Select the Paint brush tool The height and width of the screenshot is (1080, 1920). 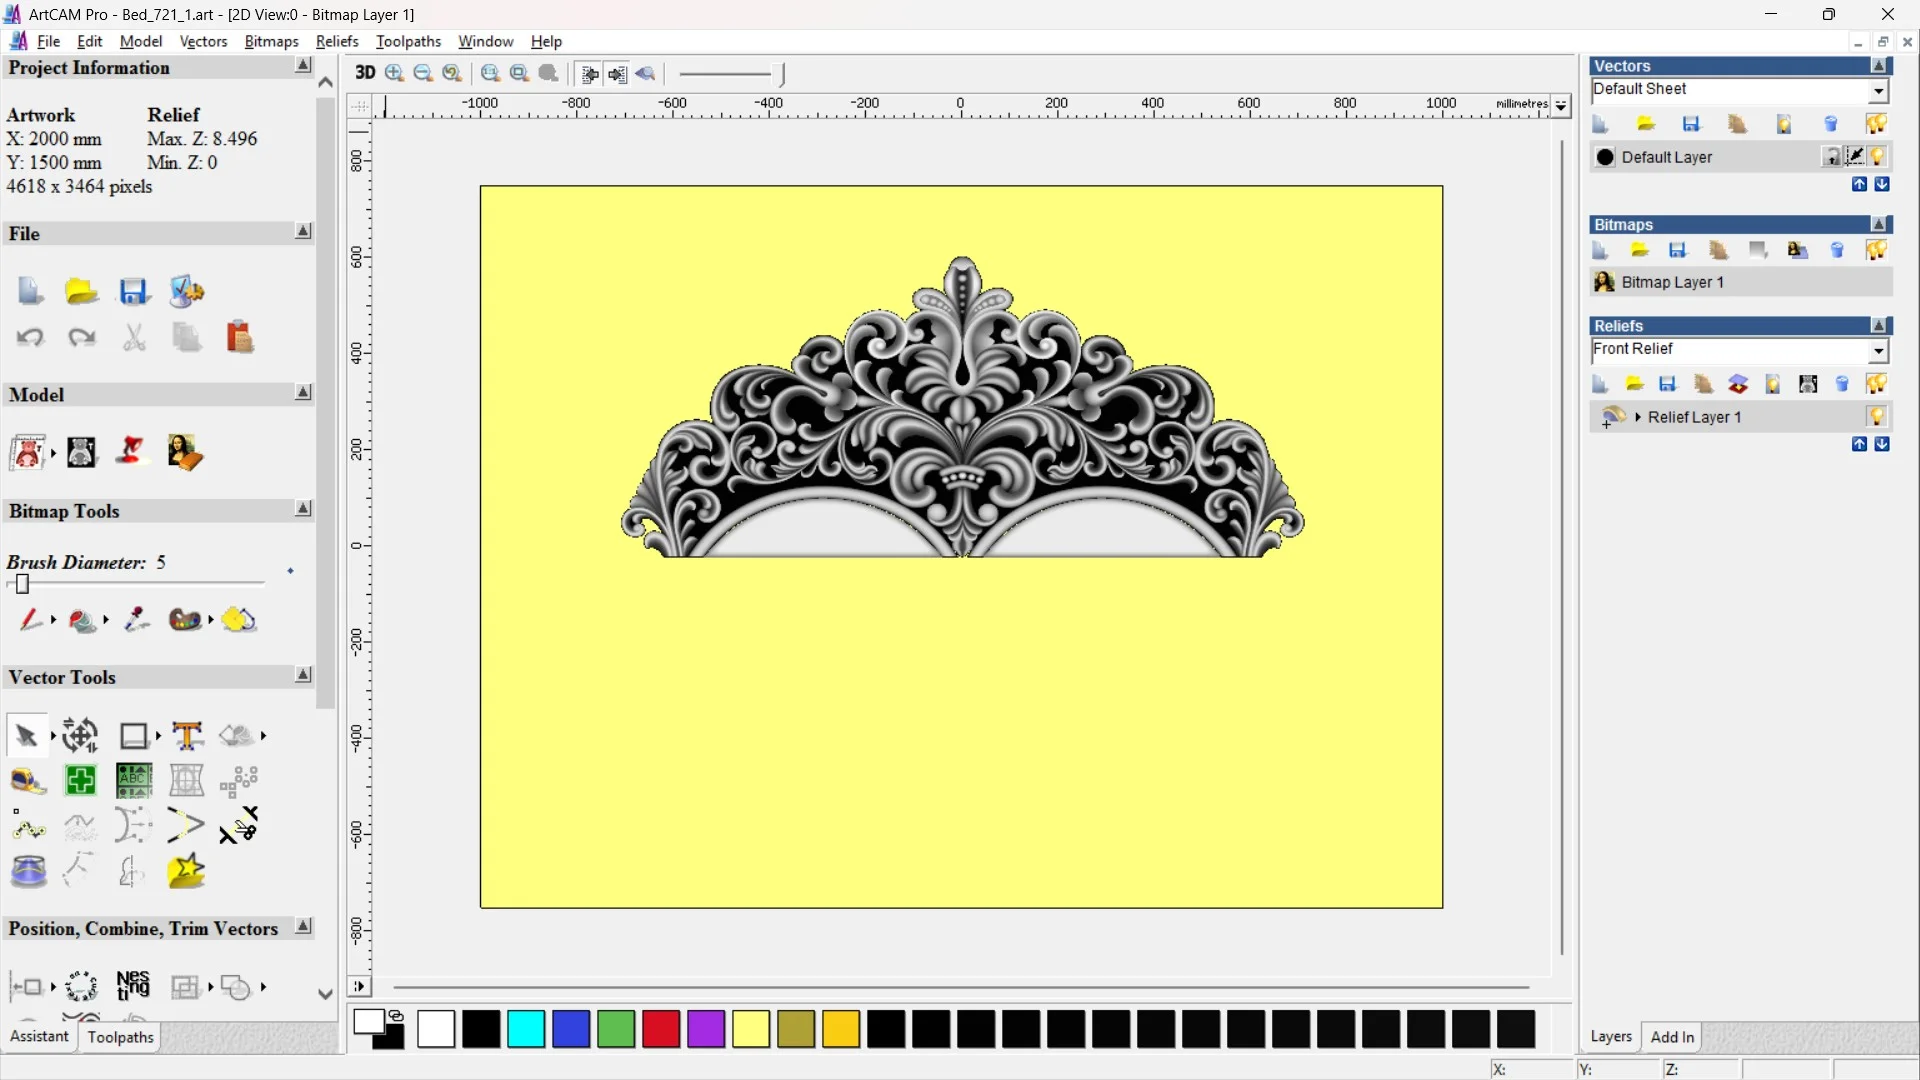pyautogui.click(x=29, y=620)
